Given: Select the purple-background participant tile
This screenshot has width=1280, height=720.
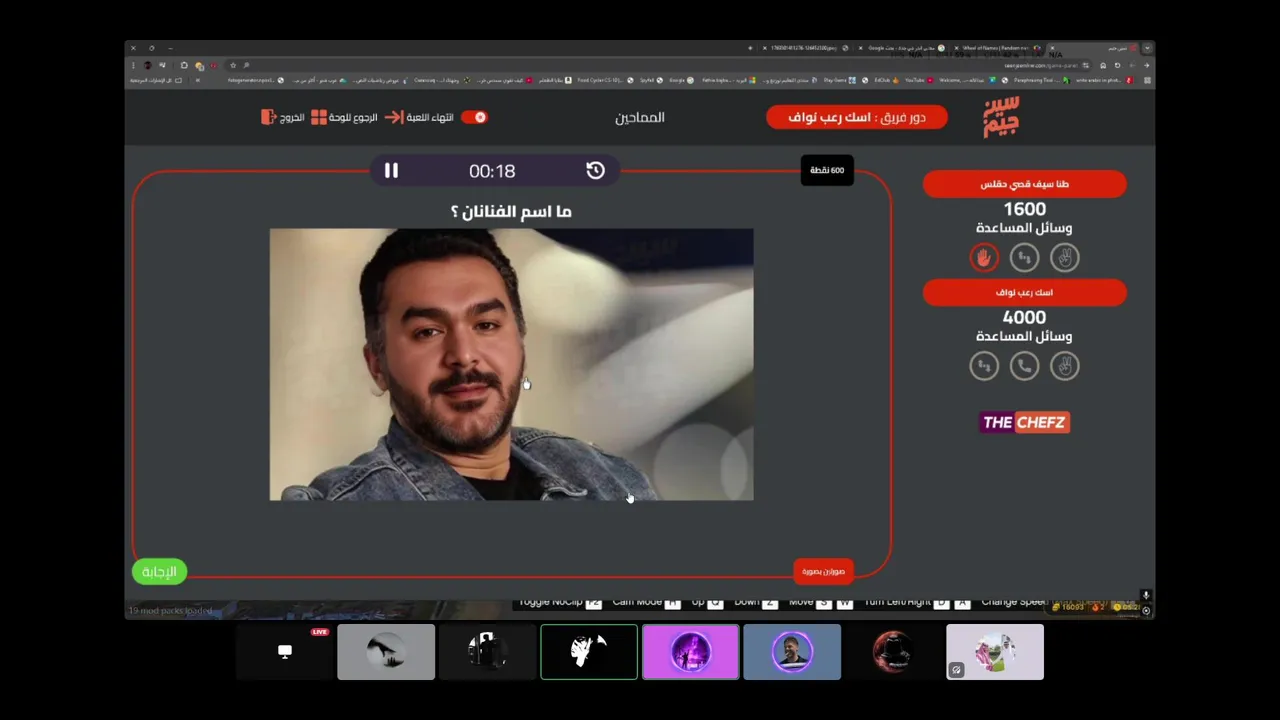Looking at the screenshot, I should pos(691,652).
